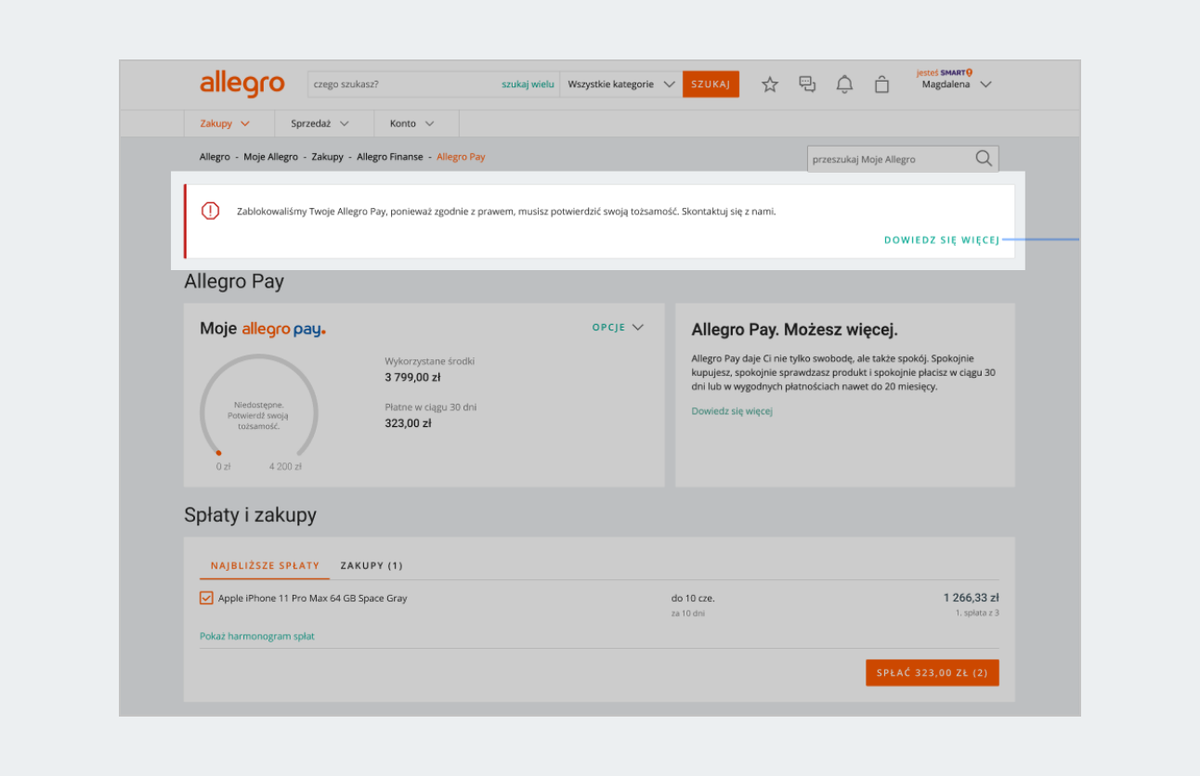Open notifications bell icon
This screenshot has height=776, width=1200.
pos(845,84)
